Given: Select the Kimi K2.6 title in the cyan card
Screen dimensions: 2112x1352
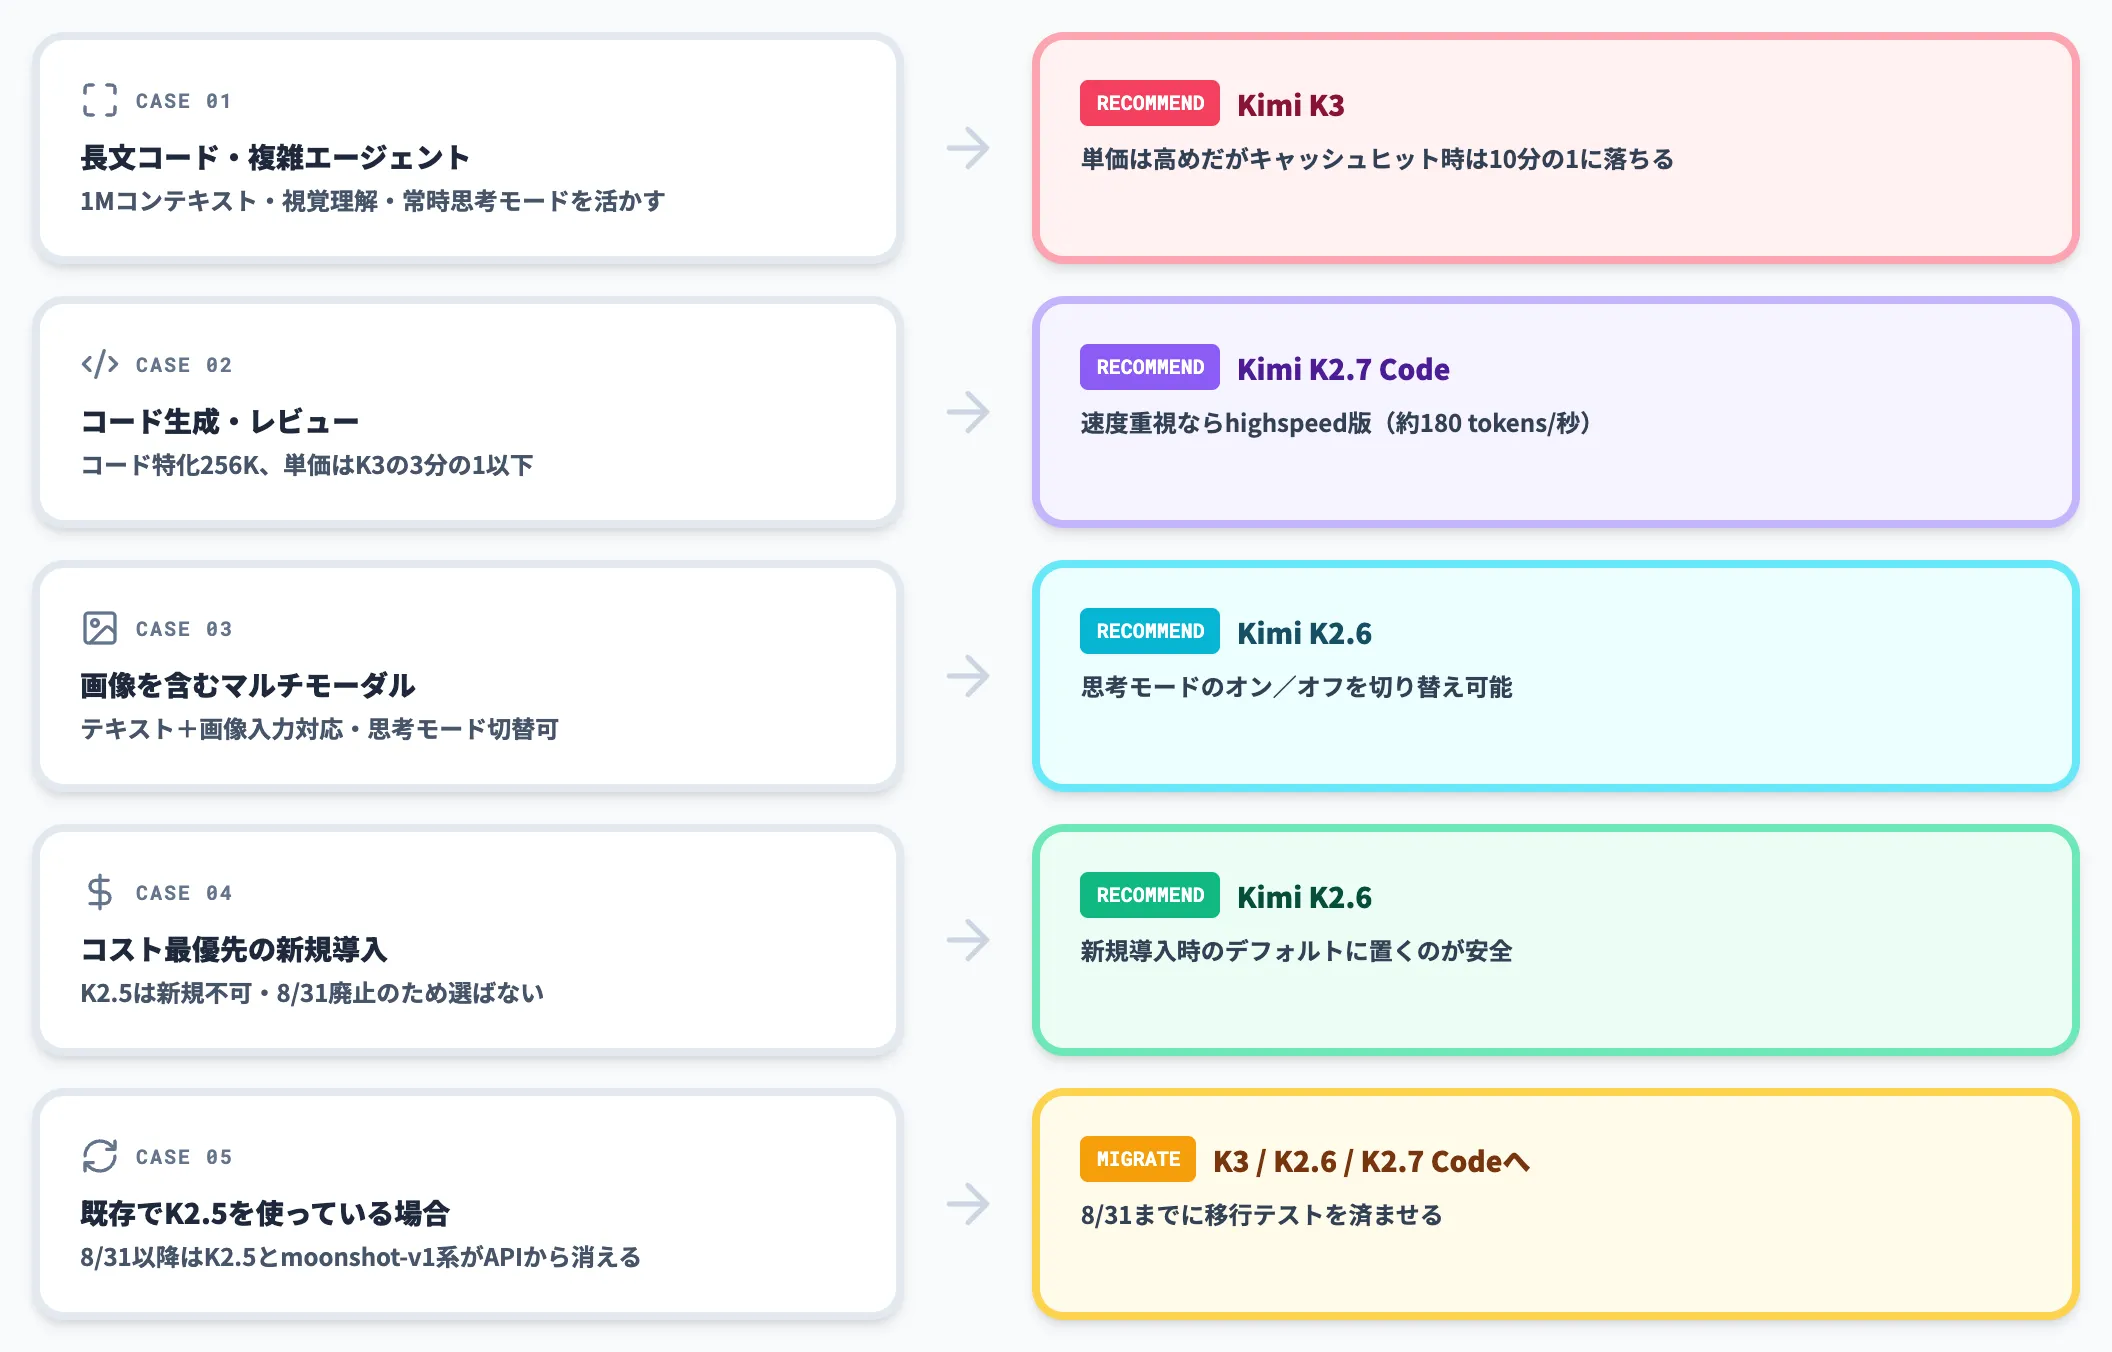Looking at the screenshot, I should [x=1304, y=633].
